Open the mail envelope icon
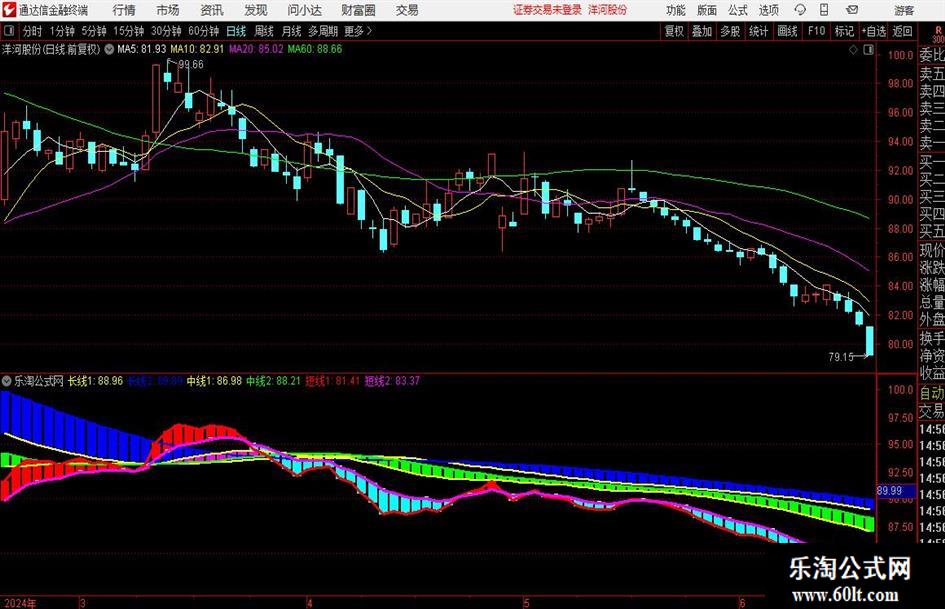The height and width of the screenshot is (609, 945). [x=852, y=10]
